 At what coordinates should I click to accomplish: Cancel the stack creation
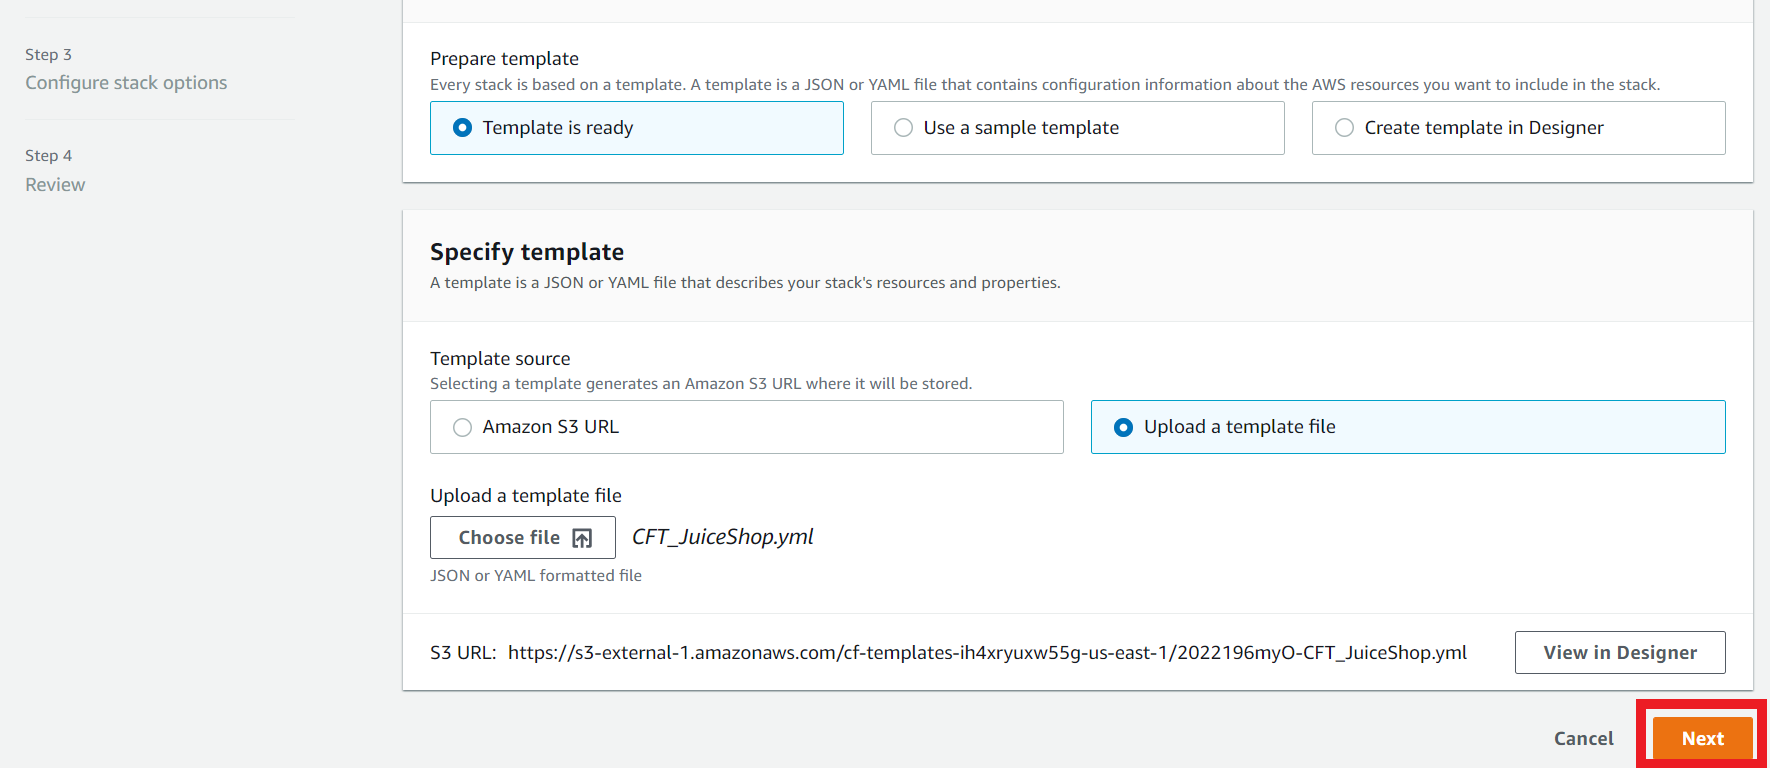(1583, 738)
